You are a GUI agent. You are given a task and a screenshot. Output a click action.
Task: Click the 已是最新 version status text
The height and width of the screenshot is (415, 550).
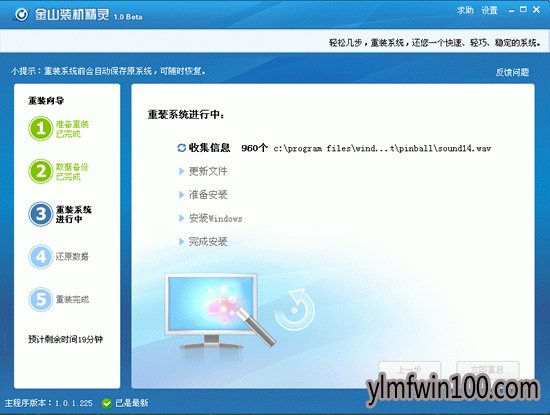[132, 403]
